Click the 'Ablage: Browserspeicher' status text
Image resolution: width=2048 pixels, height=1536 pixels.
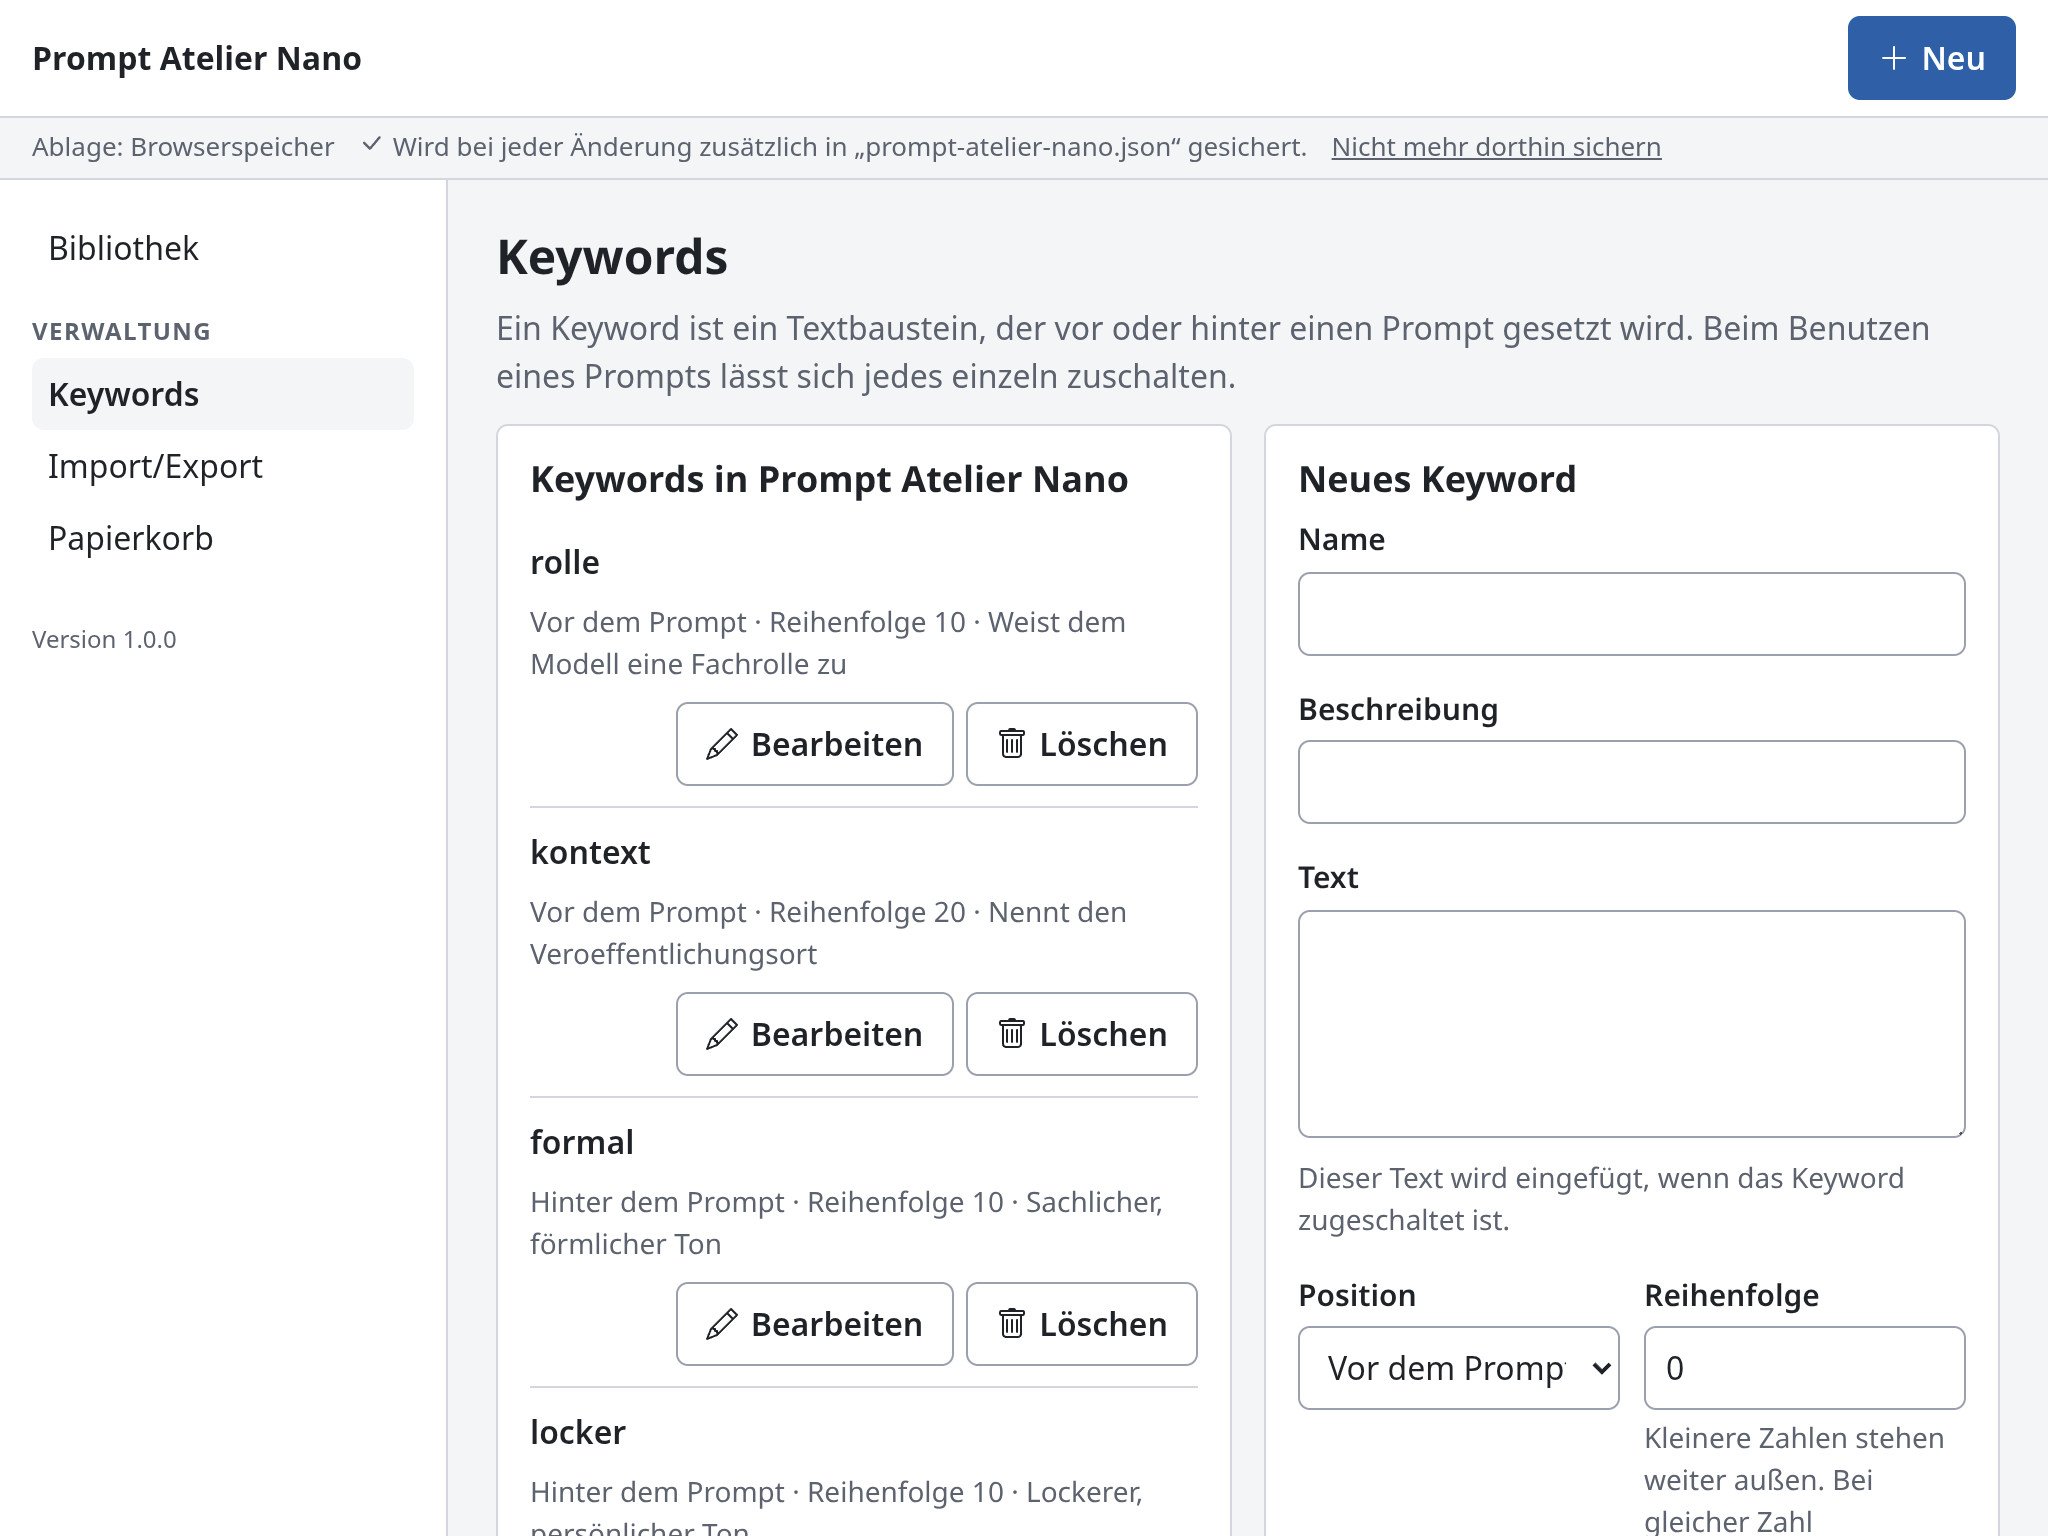point(183,147)
